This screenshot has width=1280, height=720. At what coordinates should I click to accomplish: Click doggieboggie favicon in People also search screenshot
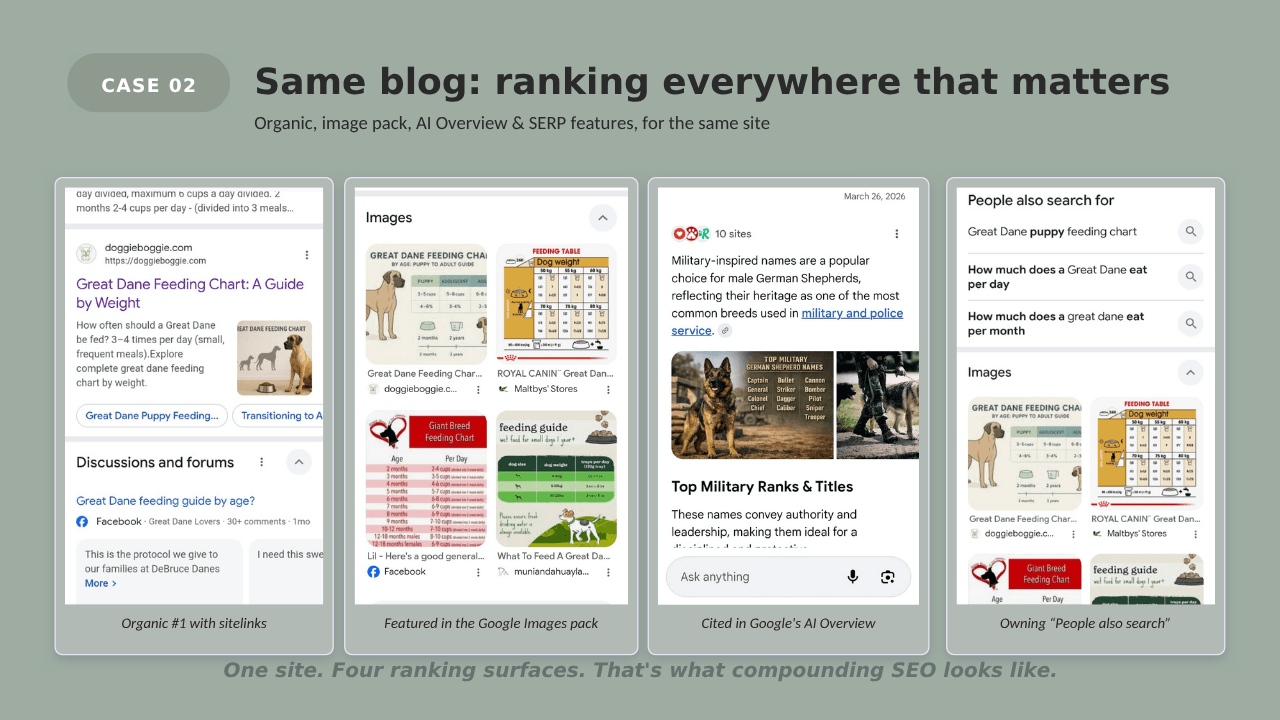[975, 534]
